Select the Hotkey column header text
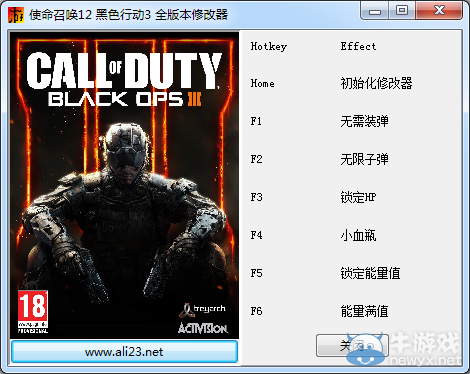The height and width of the screenshot is (374, 470). point(269,46)
